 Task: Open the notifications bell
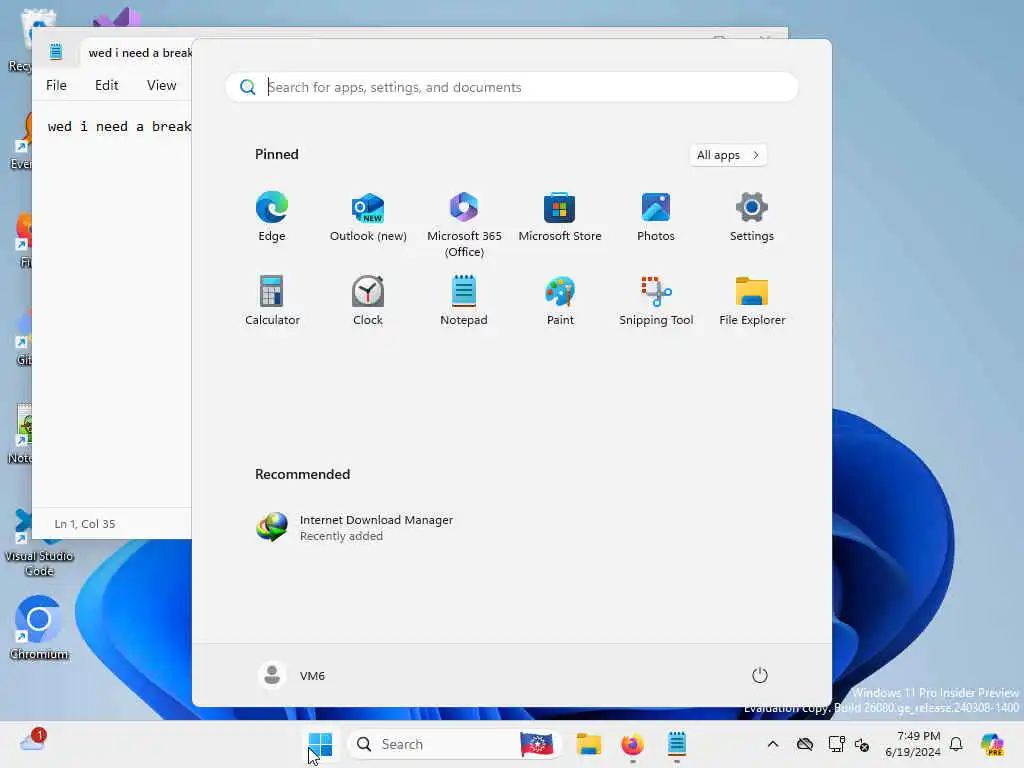coord(956,744)
